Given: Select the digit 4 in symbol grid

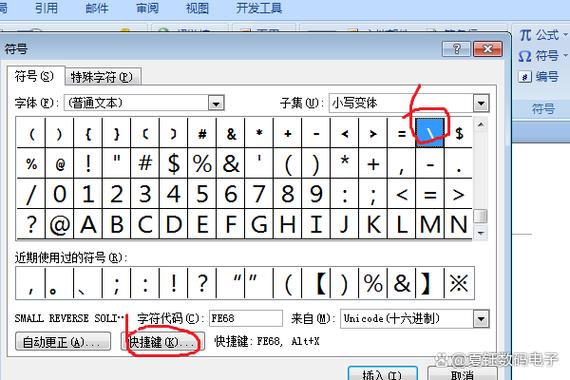Looking at the screenshot, I should coord(174,194).
